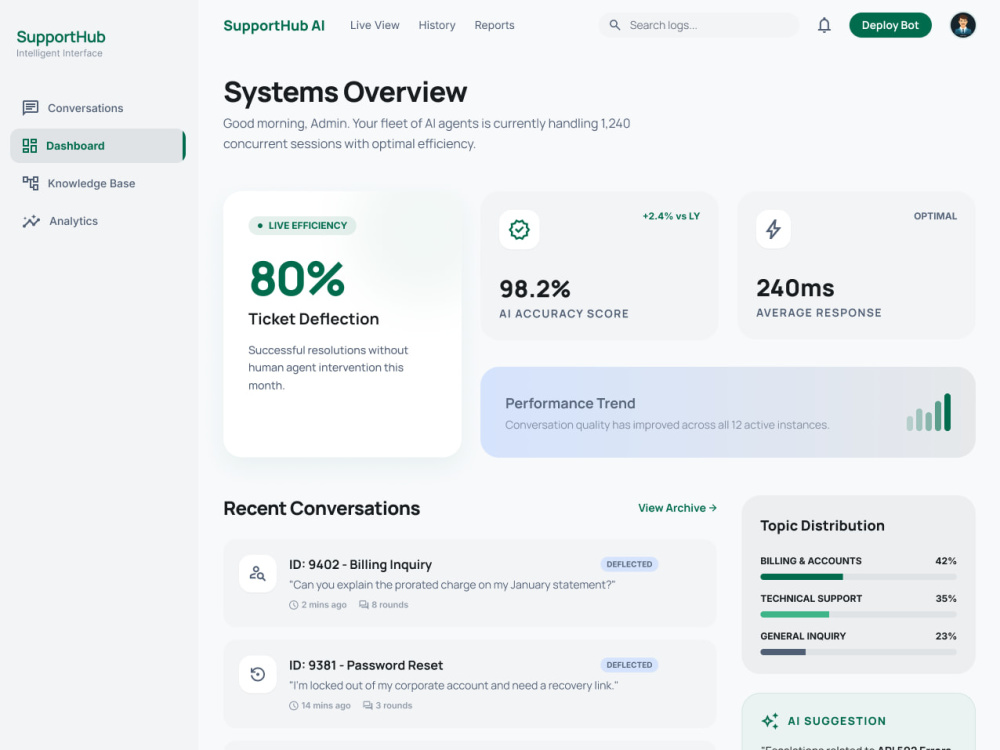Click the Knowledge Base tree icon
This screenshot has height=750, width=1000.
(30, 183)
